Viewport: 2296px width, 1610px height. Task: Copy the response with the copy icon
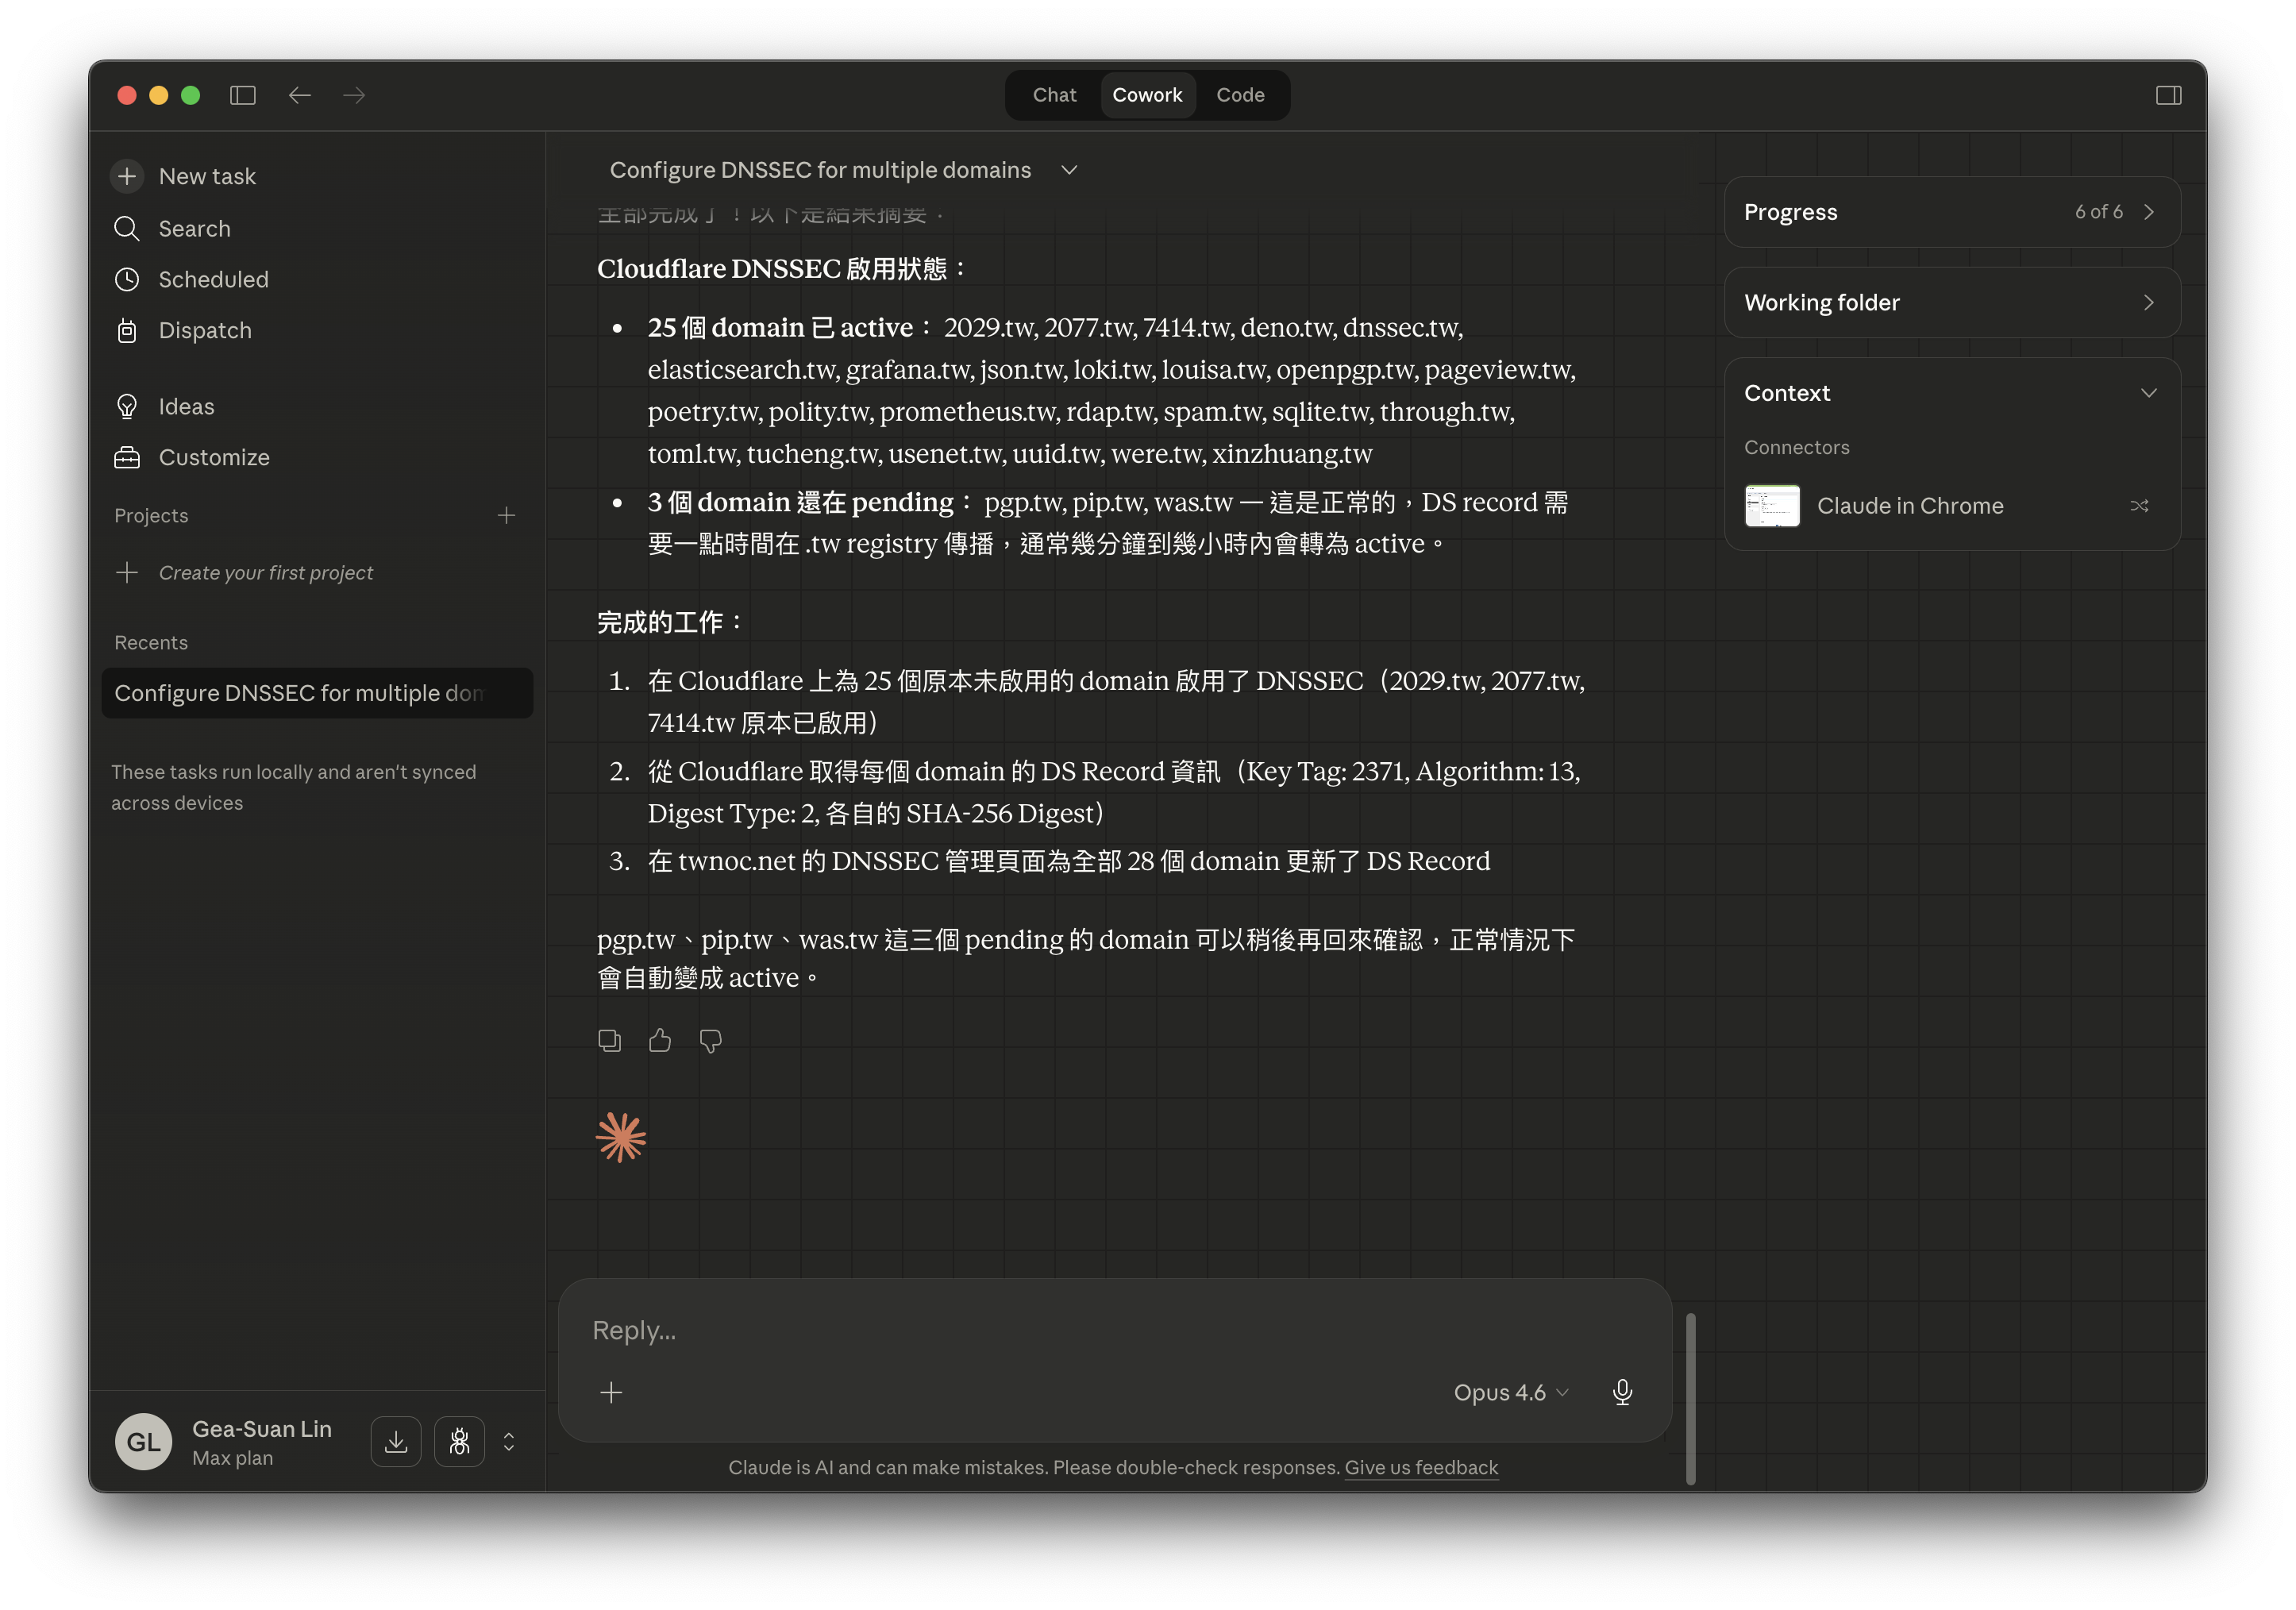[609, 1041]
